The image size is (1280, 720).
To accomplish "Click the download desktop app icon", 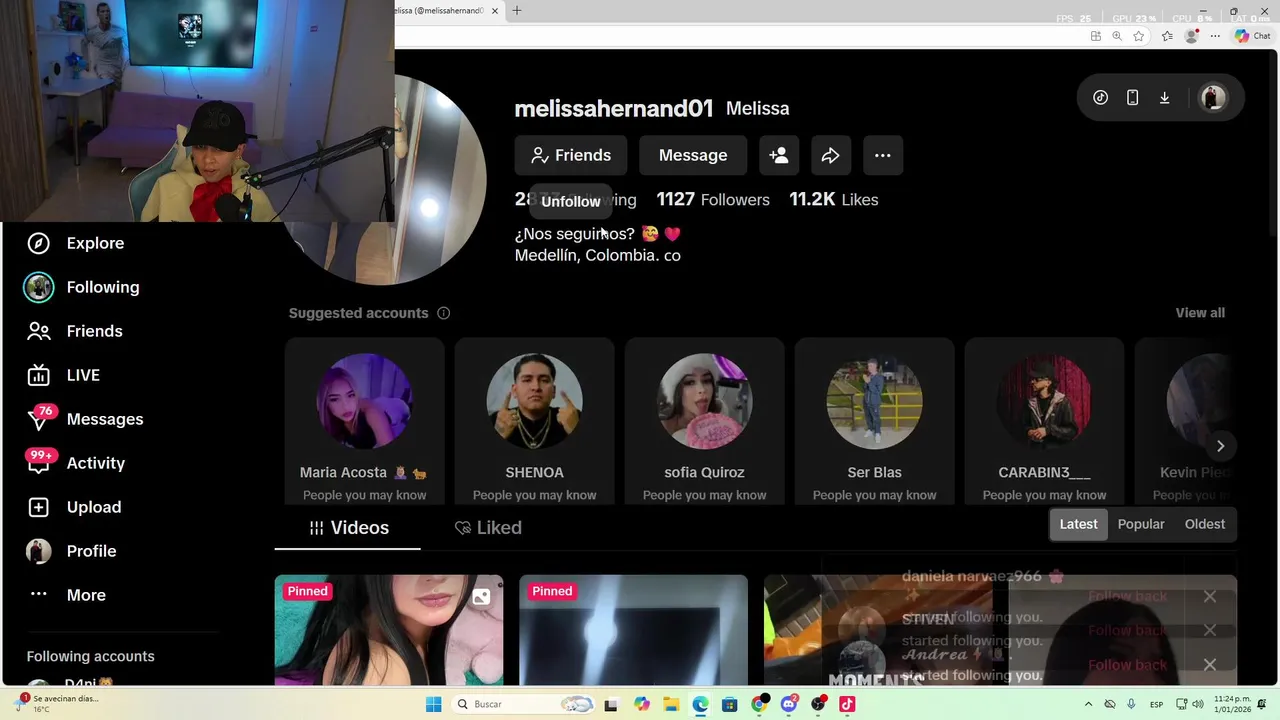I will click(x=1164, y=97).
